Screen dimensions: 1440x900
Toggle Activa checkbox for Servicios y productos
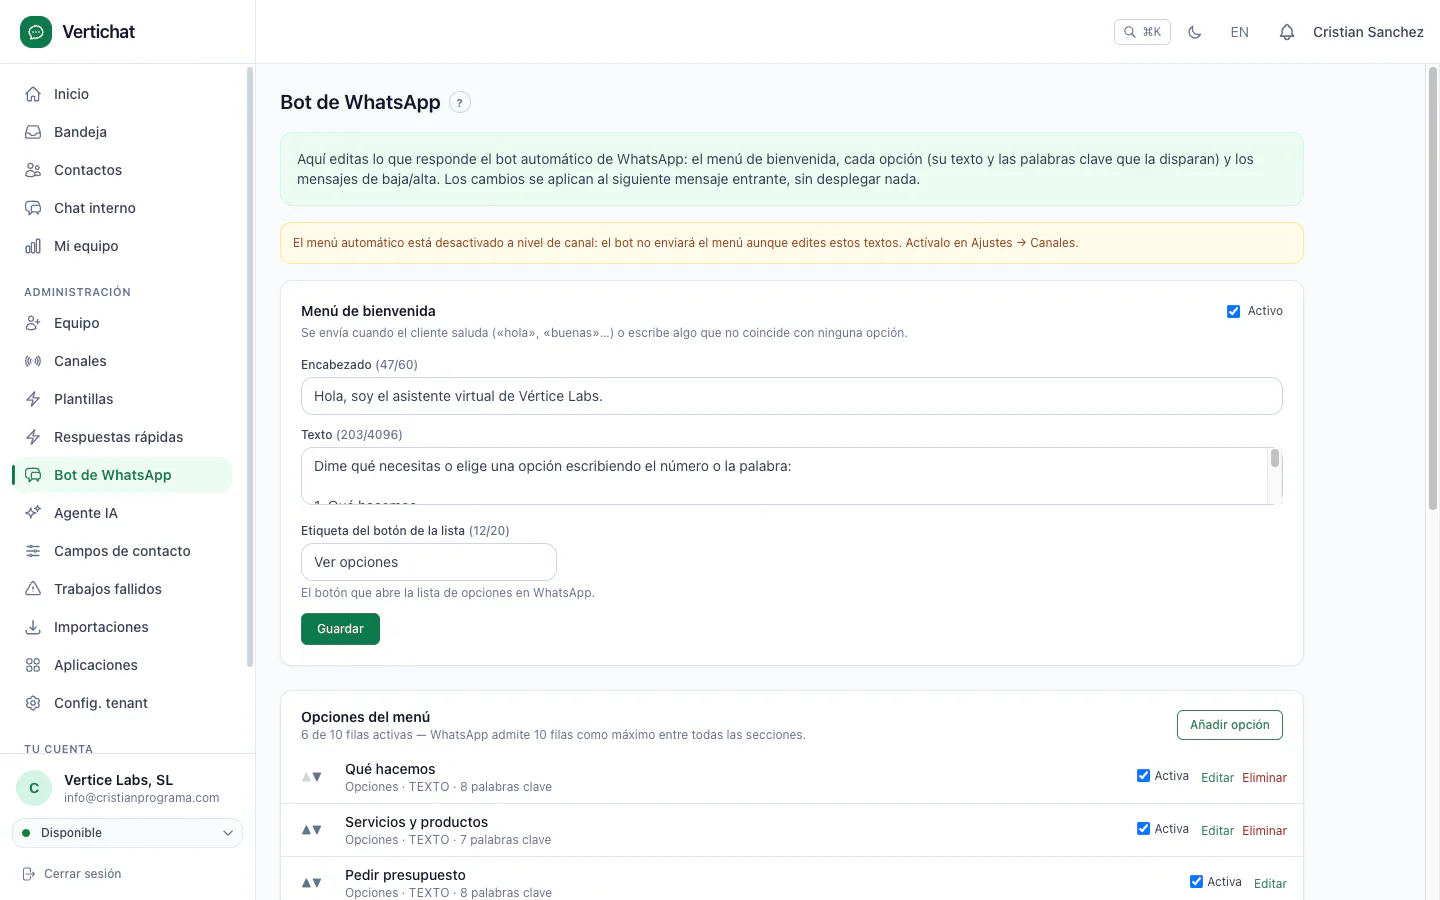(x=1143, y=829)
